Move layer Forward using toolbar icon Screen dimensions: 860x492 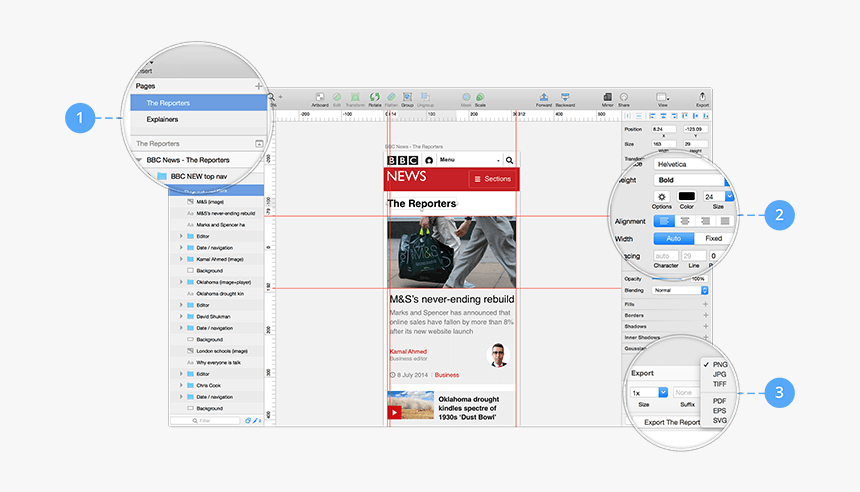coord(544,97)
